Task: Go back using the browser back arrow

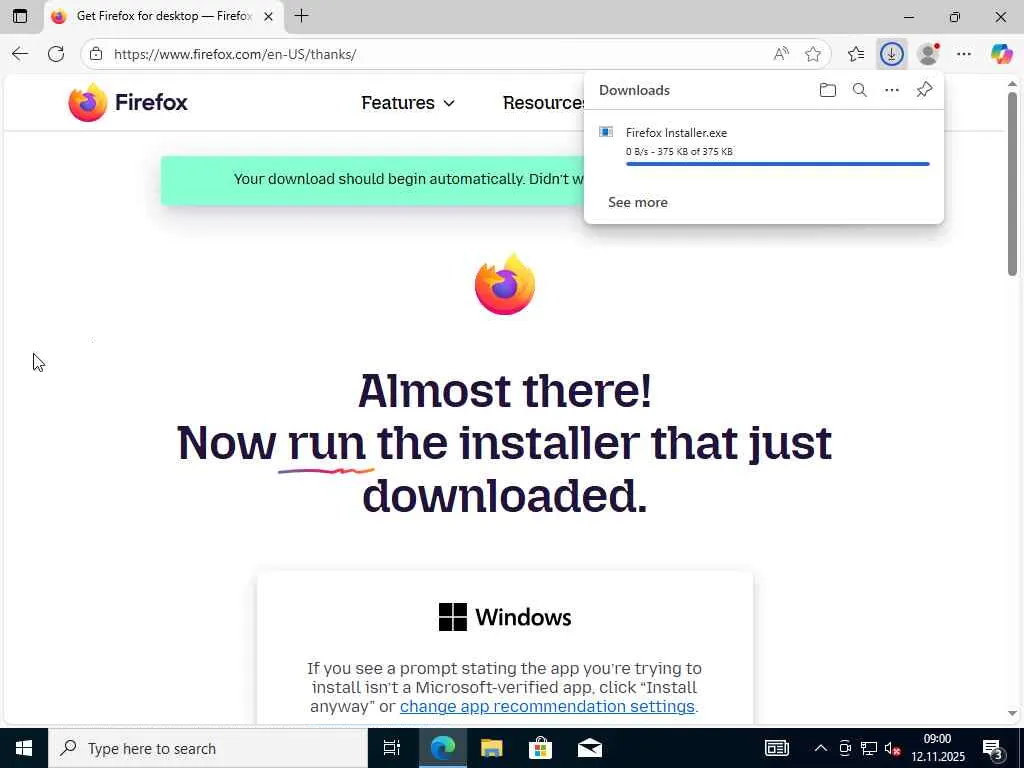Action: [x=20, y=54]
